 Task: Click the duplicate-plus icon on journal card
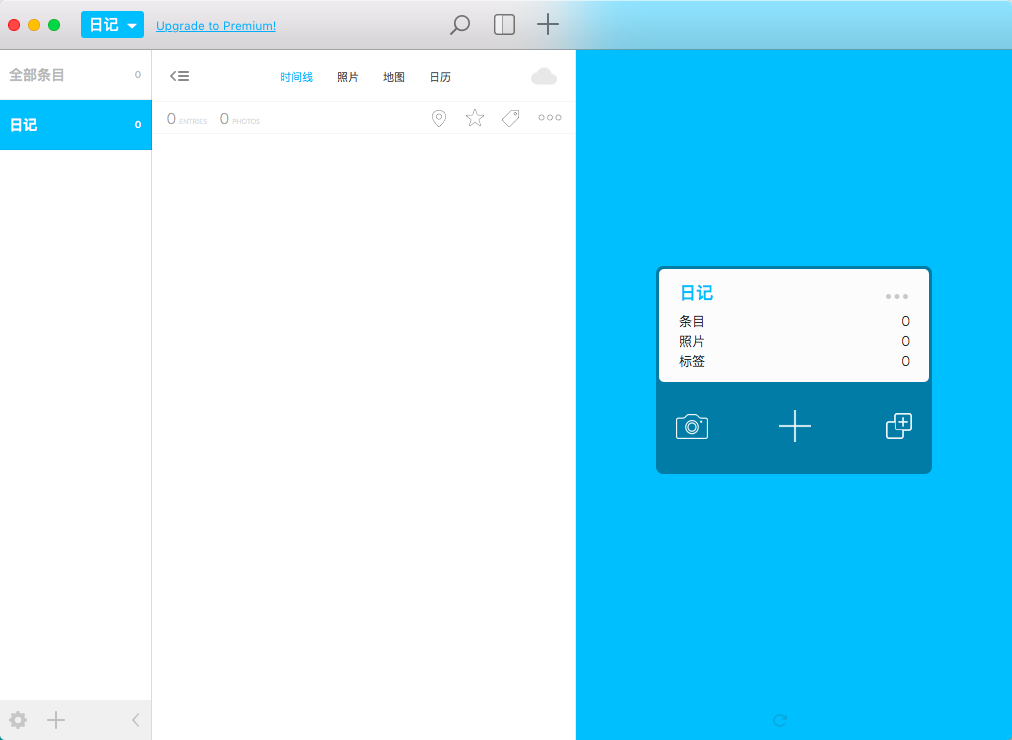[898, 426]
